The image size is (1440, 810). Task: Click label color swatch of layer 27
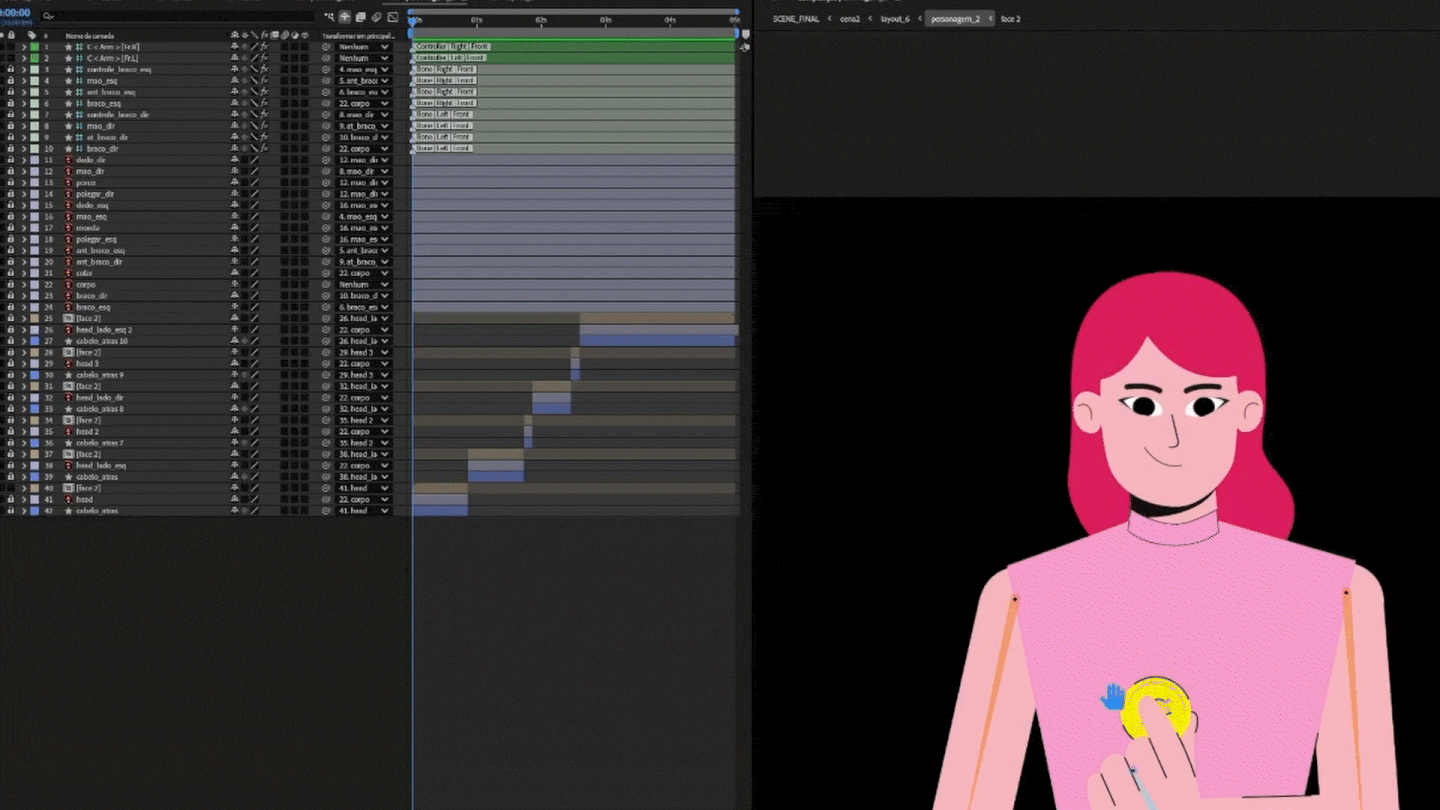34,341
